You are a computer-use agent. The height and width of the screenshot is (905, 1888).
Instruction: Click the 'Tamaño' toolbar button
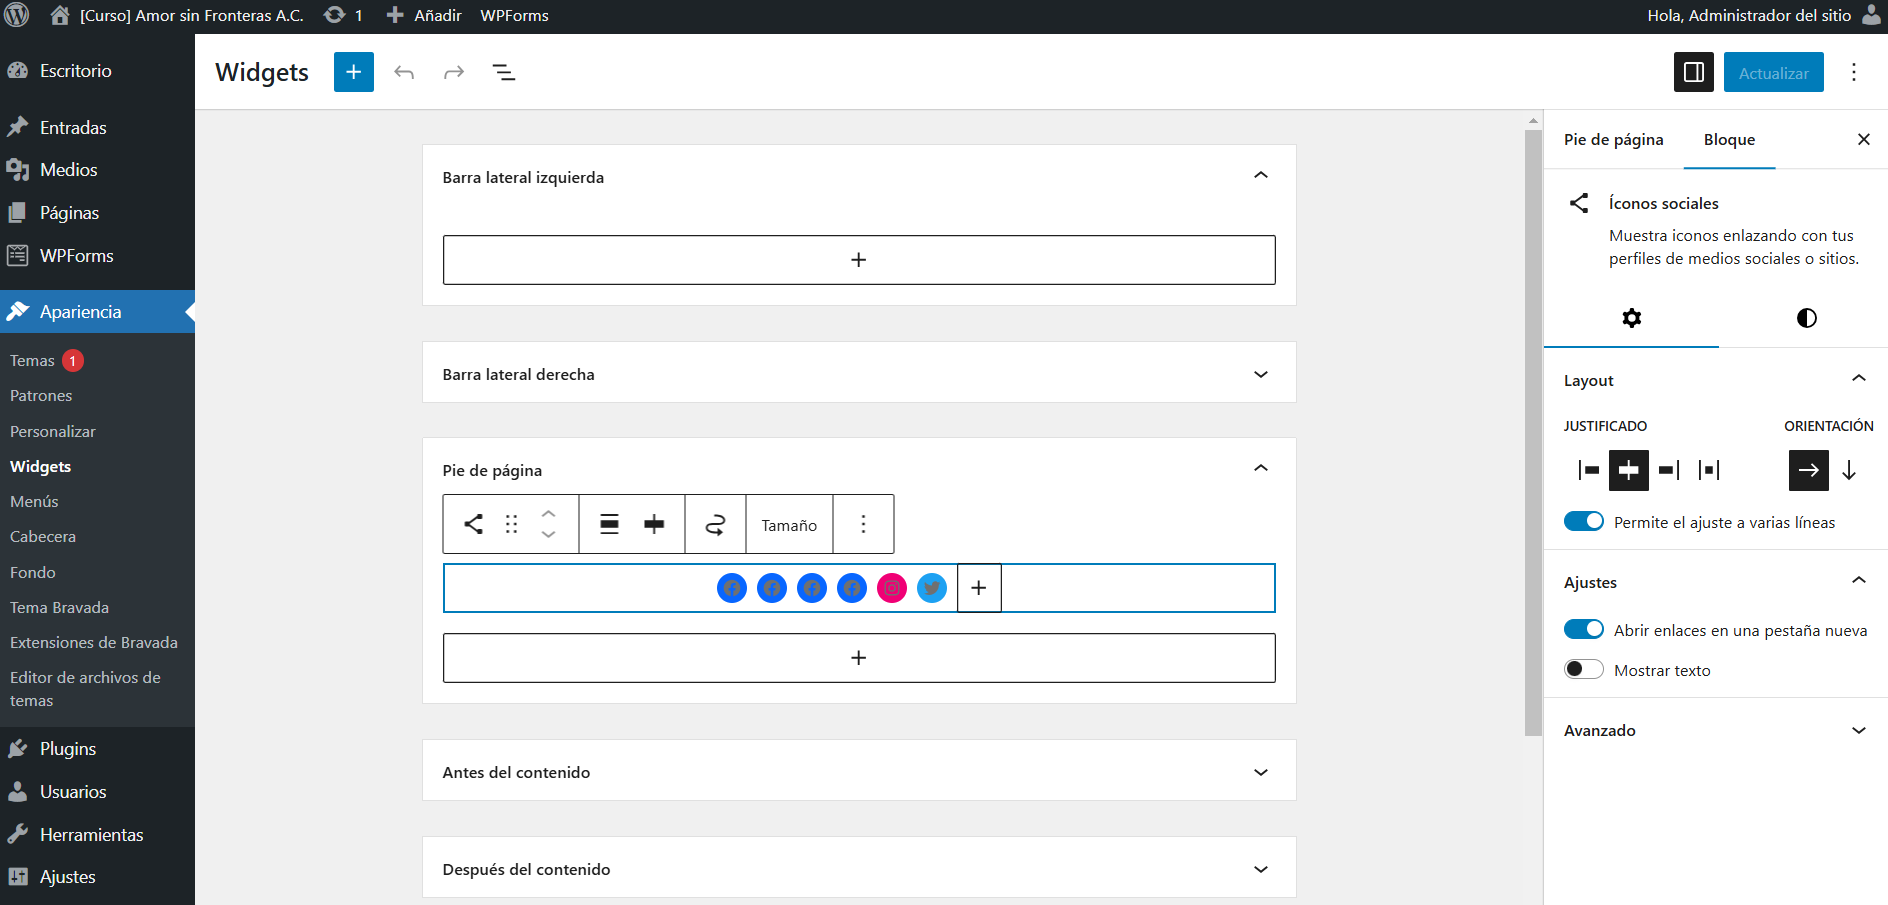point(789,525)
